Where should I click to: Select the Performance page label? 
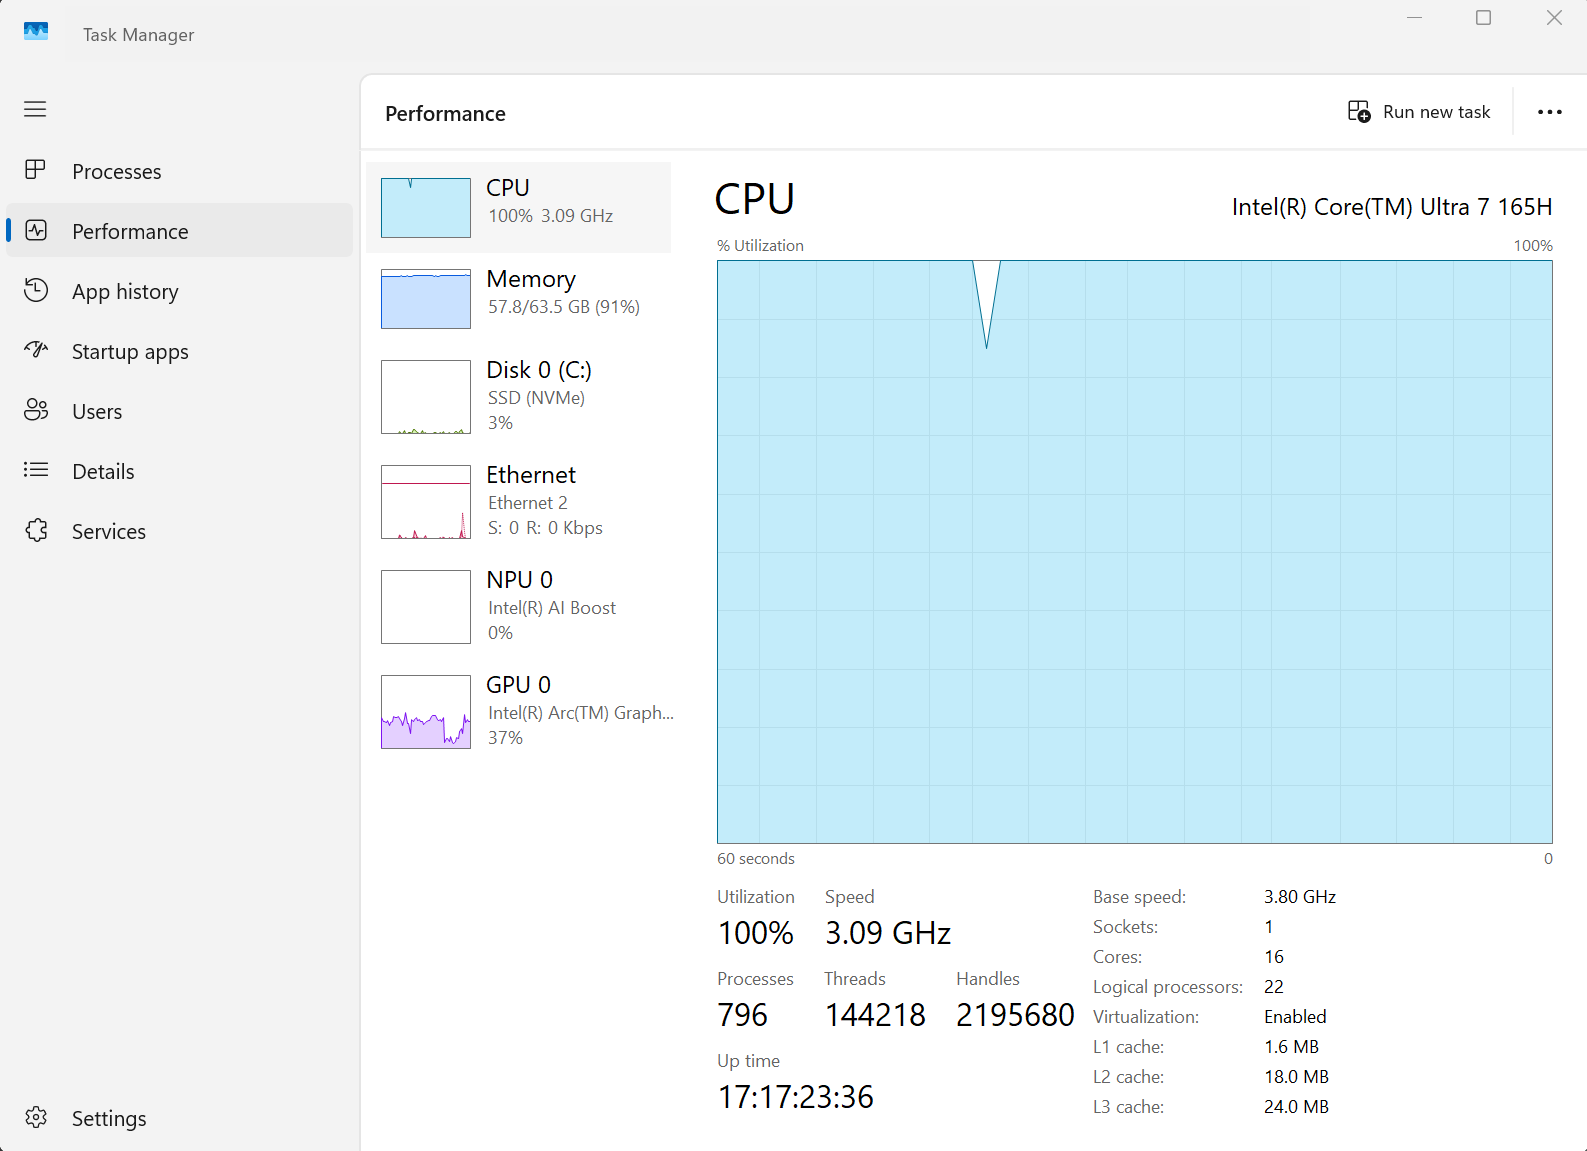[x=130, y=232]
